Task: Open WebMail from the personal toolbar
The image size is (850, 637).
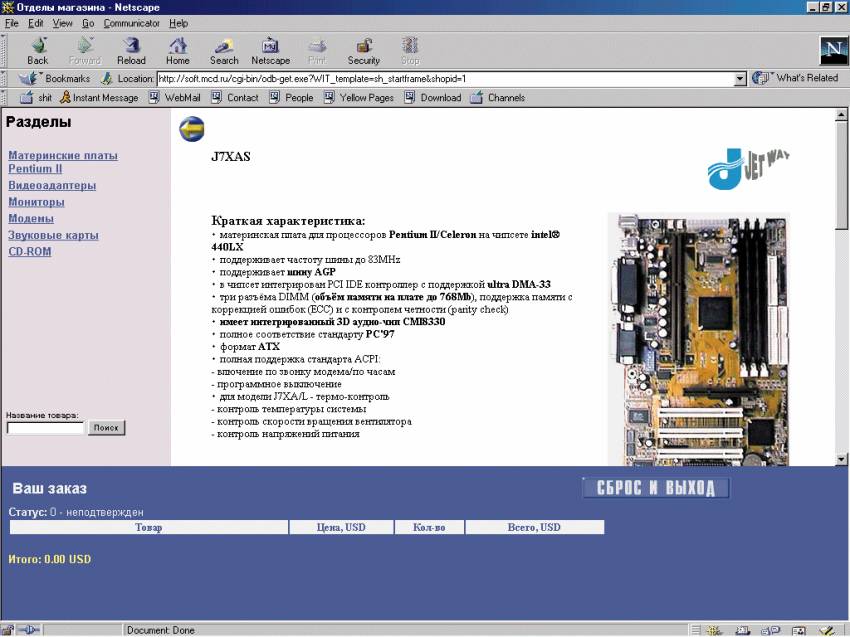Action: pyautogui.click(x=175, y=98)
